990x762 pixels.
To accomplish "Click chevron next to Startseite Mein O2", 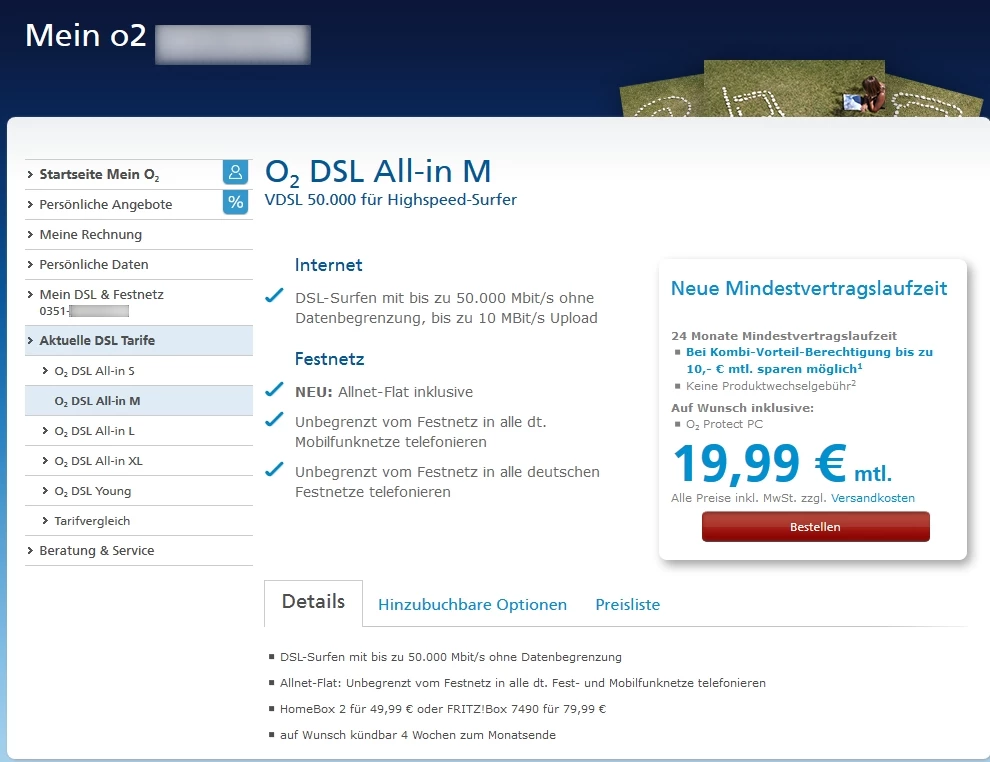I will coord(30,174).
